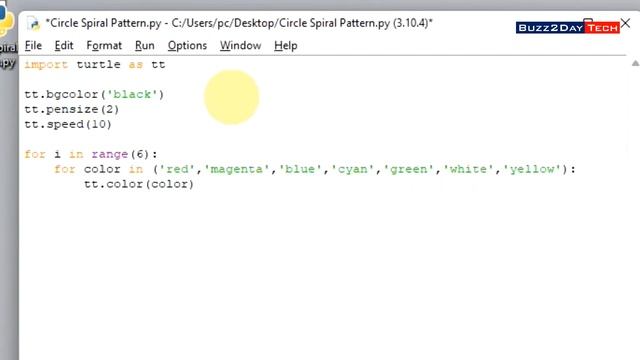This screenshot has height=360, width=640.
Task: Place cursor in tt.pensize(2) line
Action: click(x=71, y=109)
